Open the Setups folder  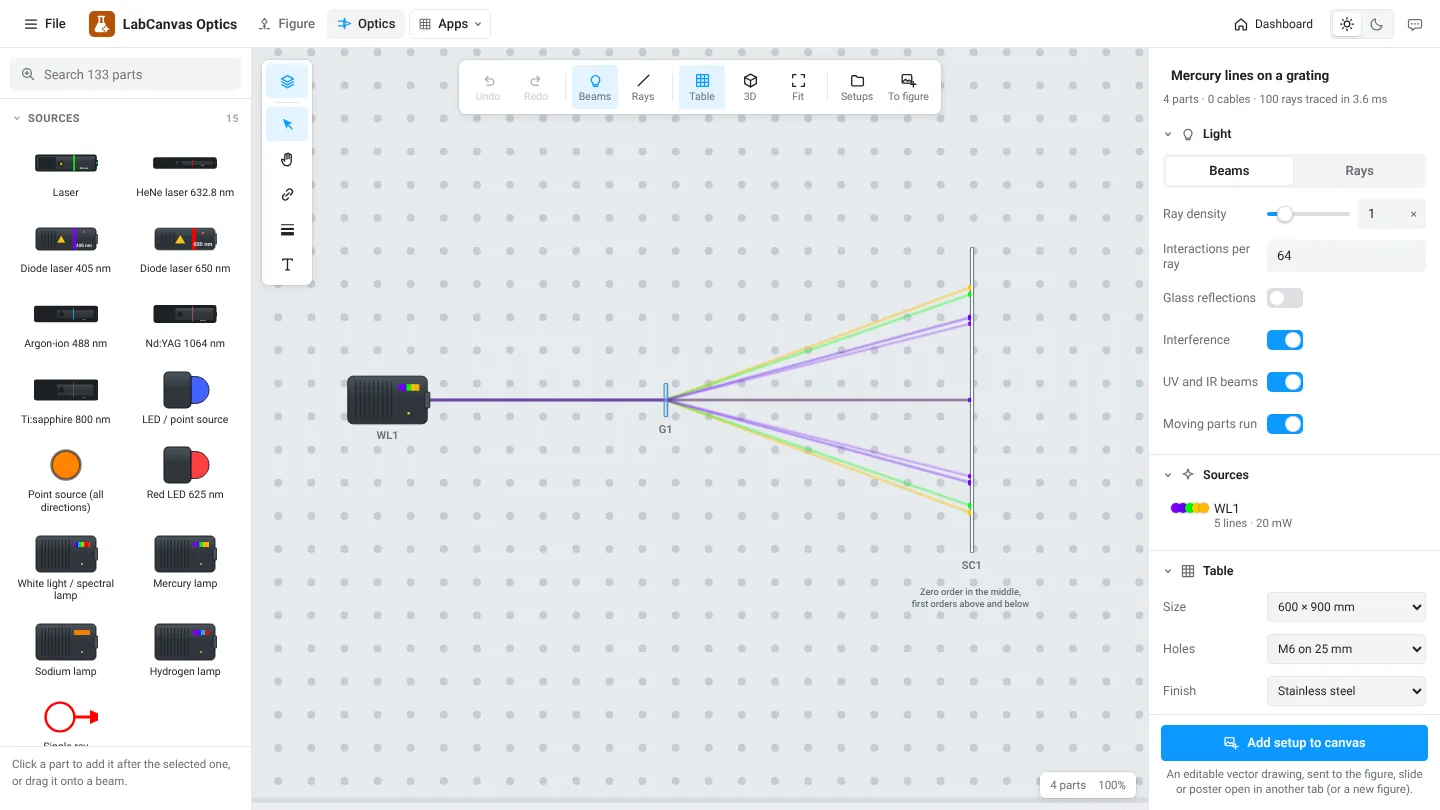pos(857,87)
